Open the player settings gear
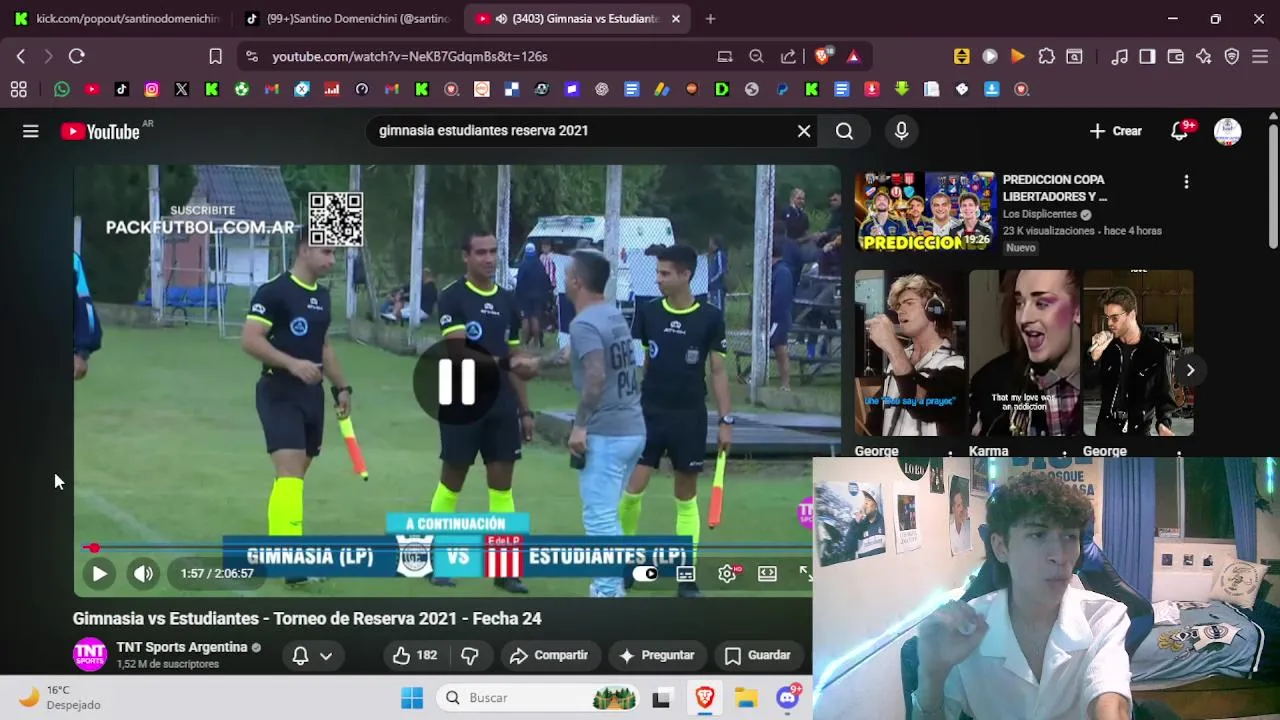Image resolution: width=1280 pixels, height=720 pixels. [728, 573]
